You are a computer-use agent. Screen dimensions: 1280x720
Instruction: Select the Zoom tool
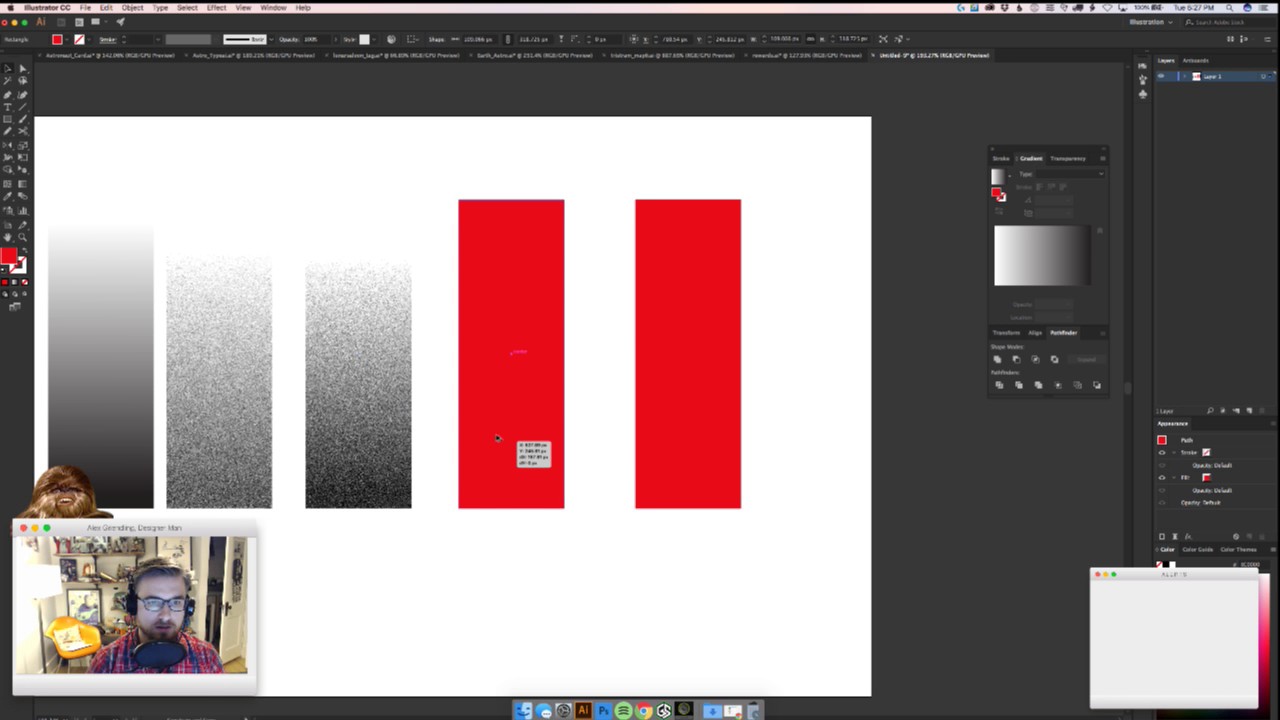(x=22, y=238)
